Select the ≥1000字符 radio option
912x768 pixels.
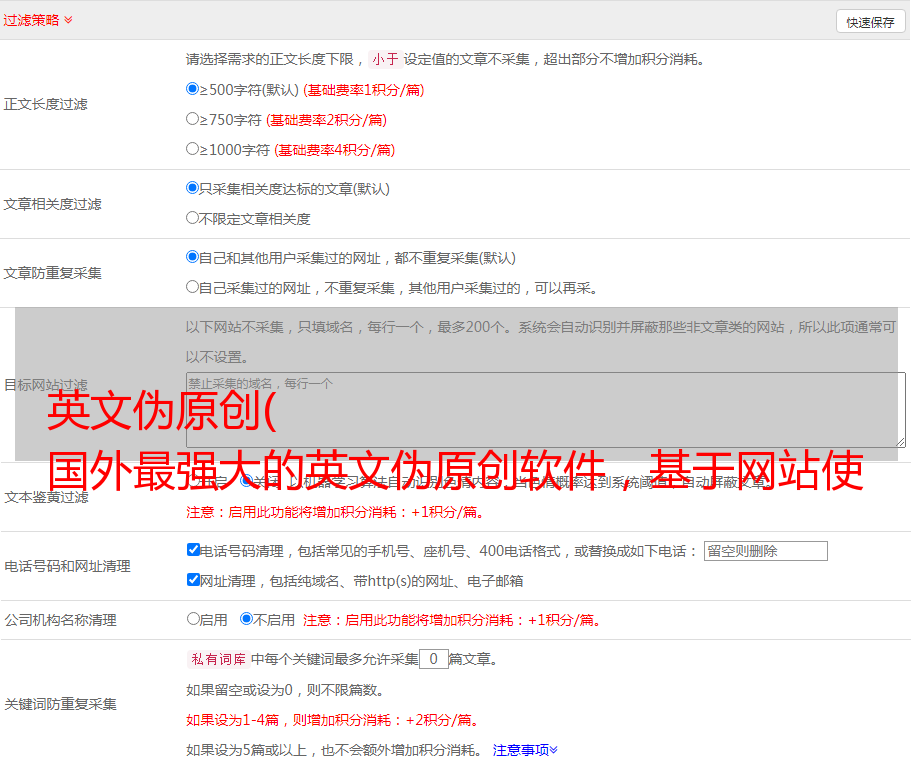tap(192, 148)
